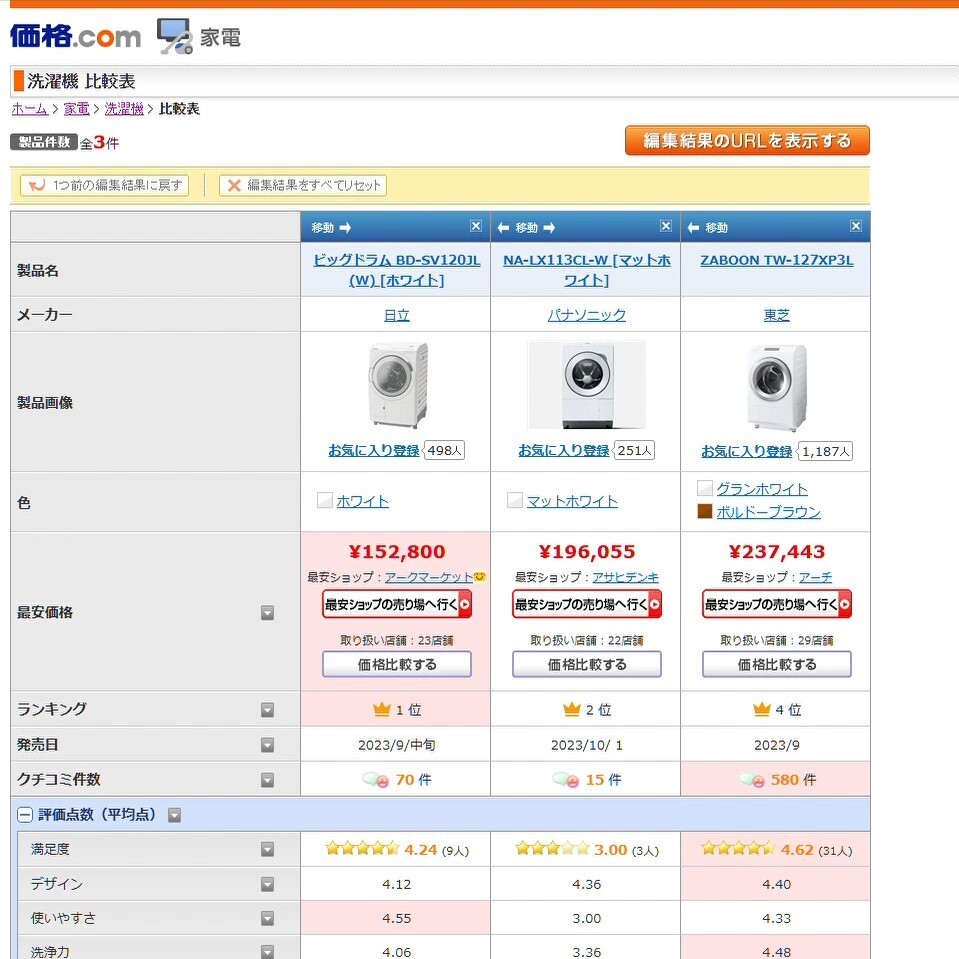Open dropdown beside 評価点数（平均点）header
This screenshot has height=959, width=959.
coord(174,815)
